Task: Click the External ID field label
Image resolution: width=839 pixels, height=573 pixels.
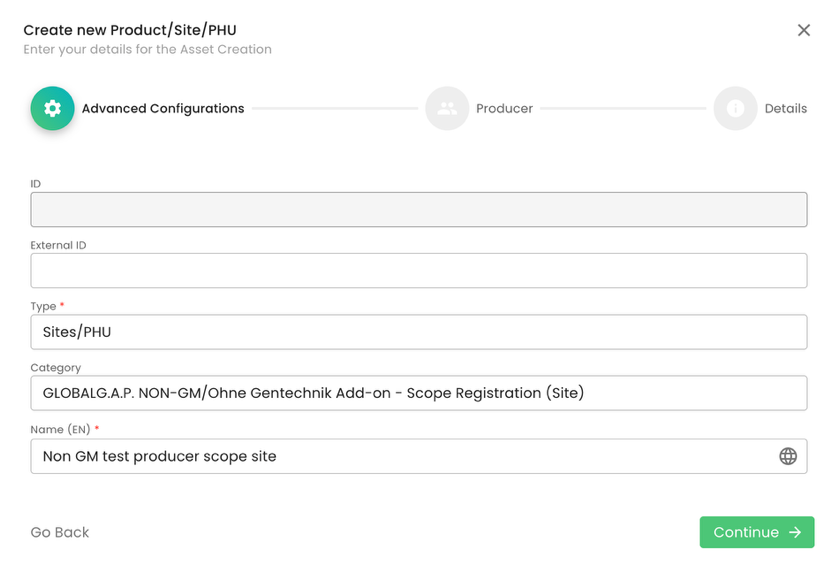Action: (58, 245)
